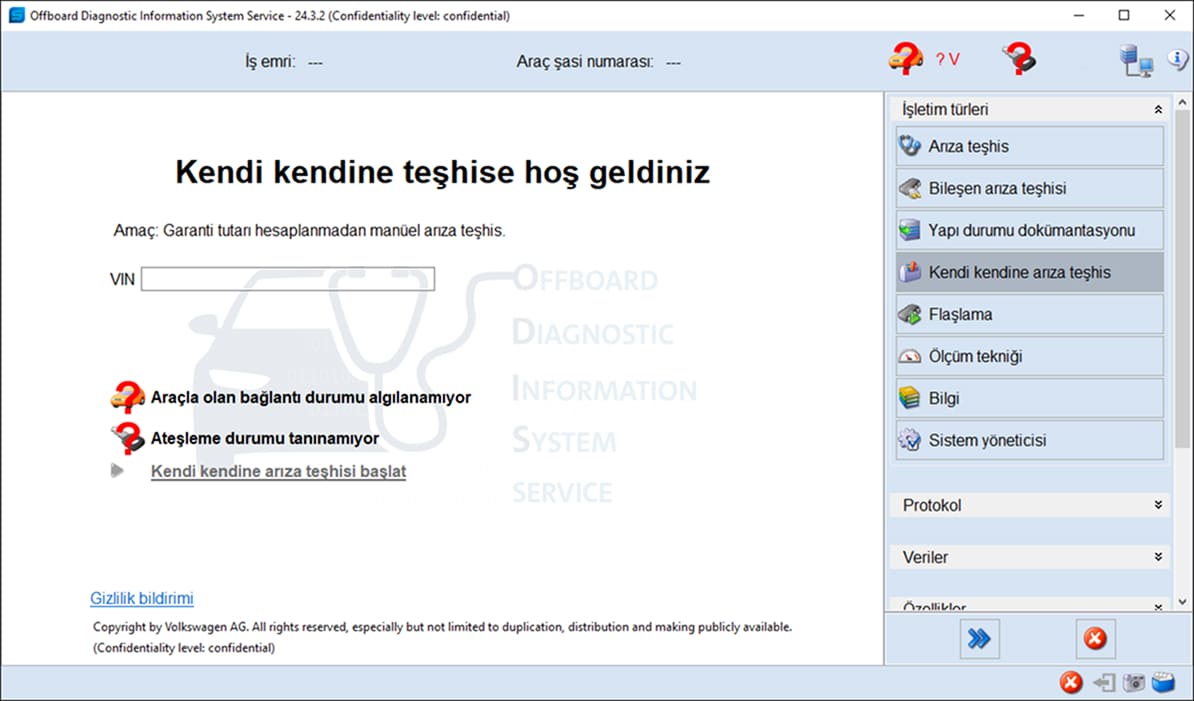
Task: Click the scrollbar down arrow in right panel
Action: click(x=1182, y=601)
